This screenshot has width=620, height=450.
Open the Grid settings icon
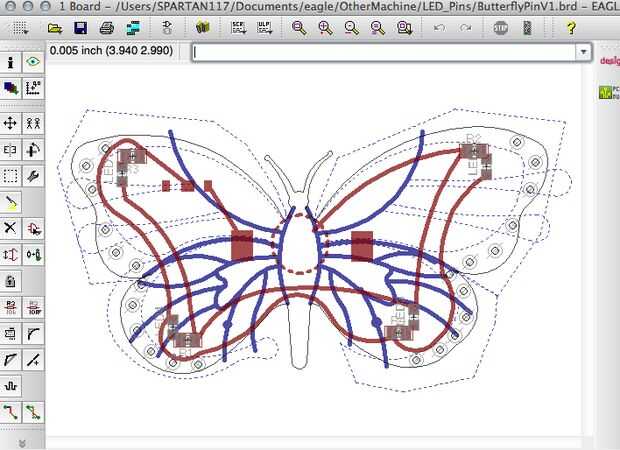click(x=20, y=28)
